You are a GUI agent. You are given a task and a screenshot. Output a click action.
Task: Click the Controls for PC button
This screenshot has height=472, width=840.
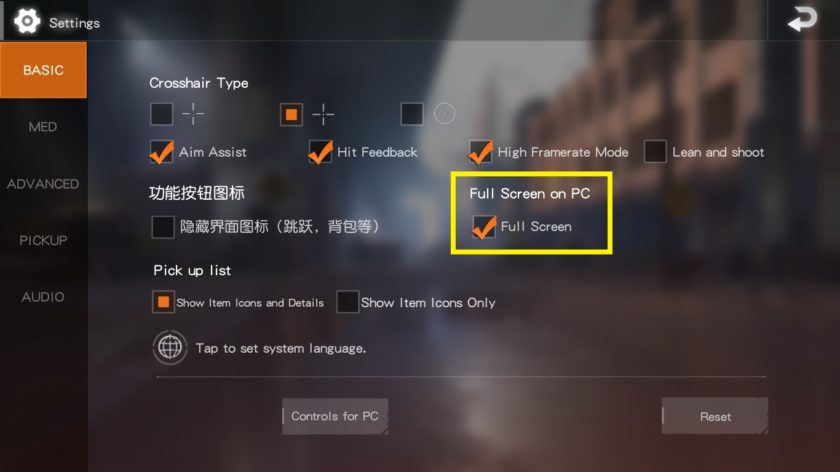click(335, 416)
